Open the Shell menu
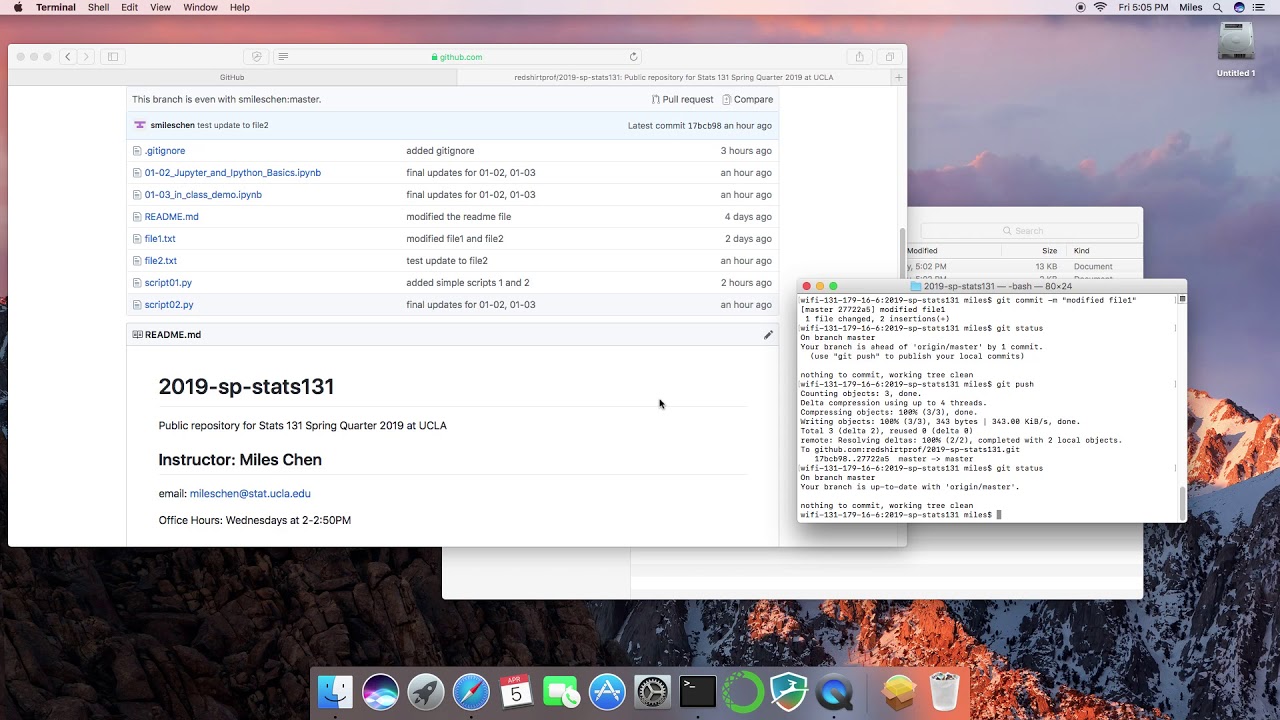1280x720 pixels. coord(98,7)
